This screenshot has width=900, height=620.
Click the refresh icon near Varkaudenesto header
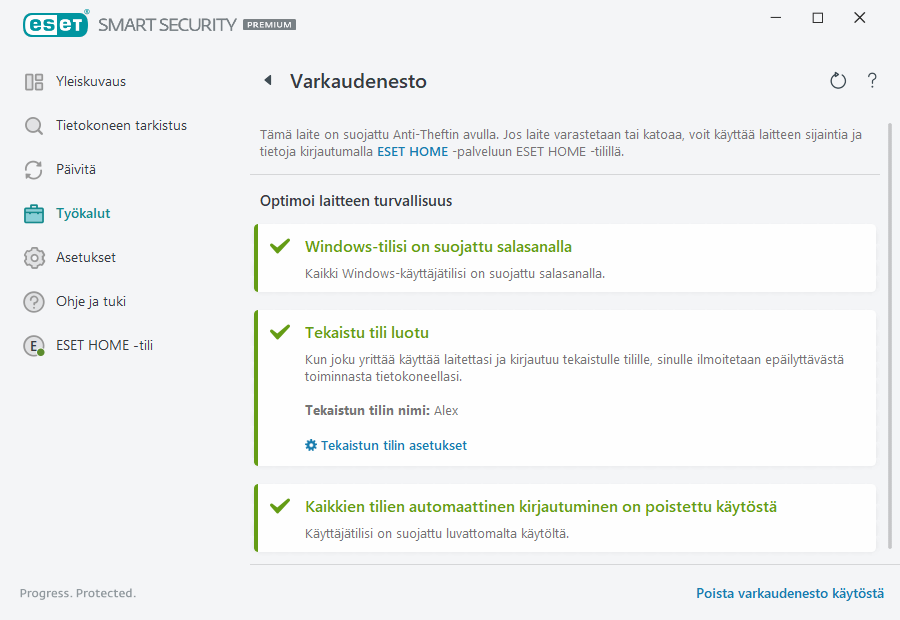pos(838,80)
